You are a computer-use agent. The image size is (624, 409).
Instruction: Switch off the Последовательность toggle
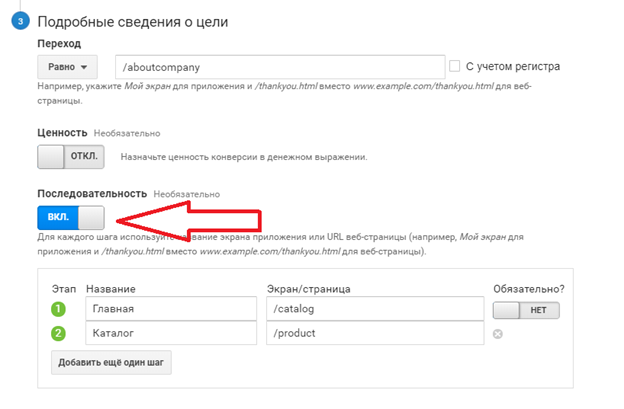[x=71, y=218]
